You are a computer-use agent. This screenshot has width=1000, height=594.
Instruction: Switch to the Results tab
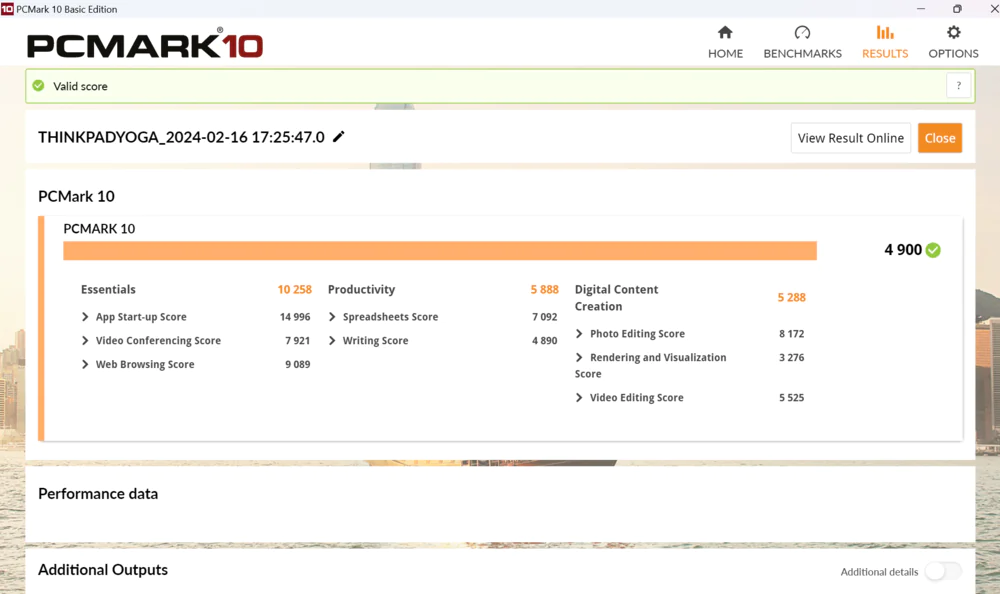[x=885, y=42]
